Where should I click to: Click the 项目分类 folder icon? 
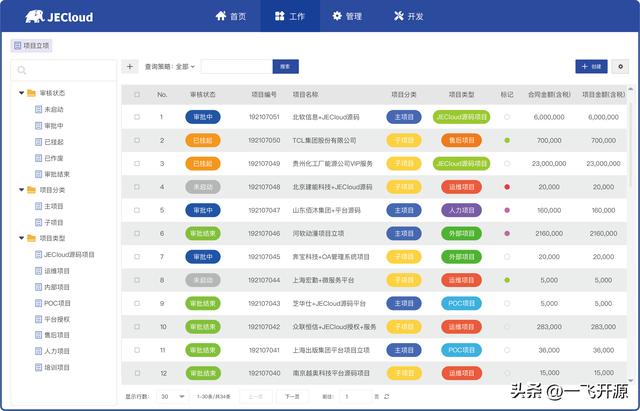tap(31, 190)
